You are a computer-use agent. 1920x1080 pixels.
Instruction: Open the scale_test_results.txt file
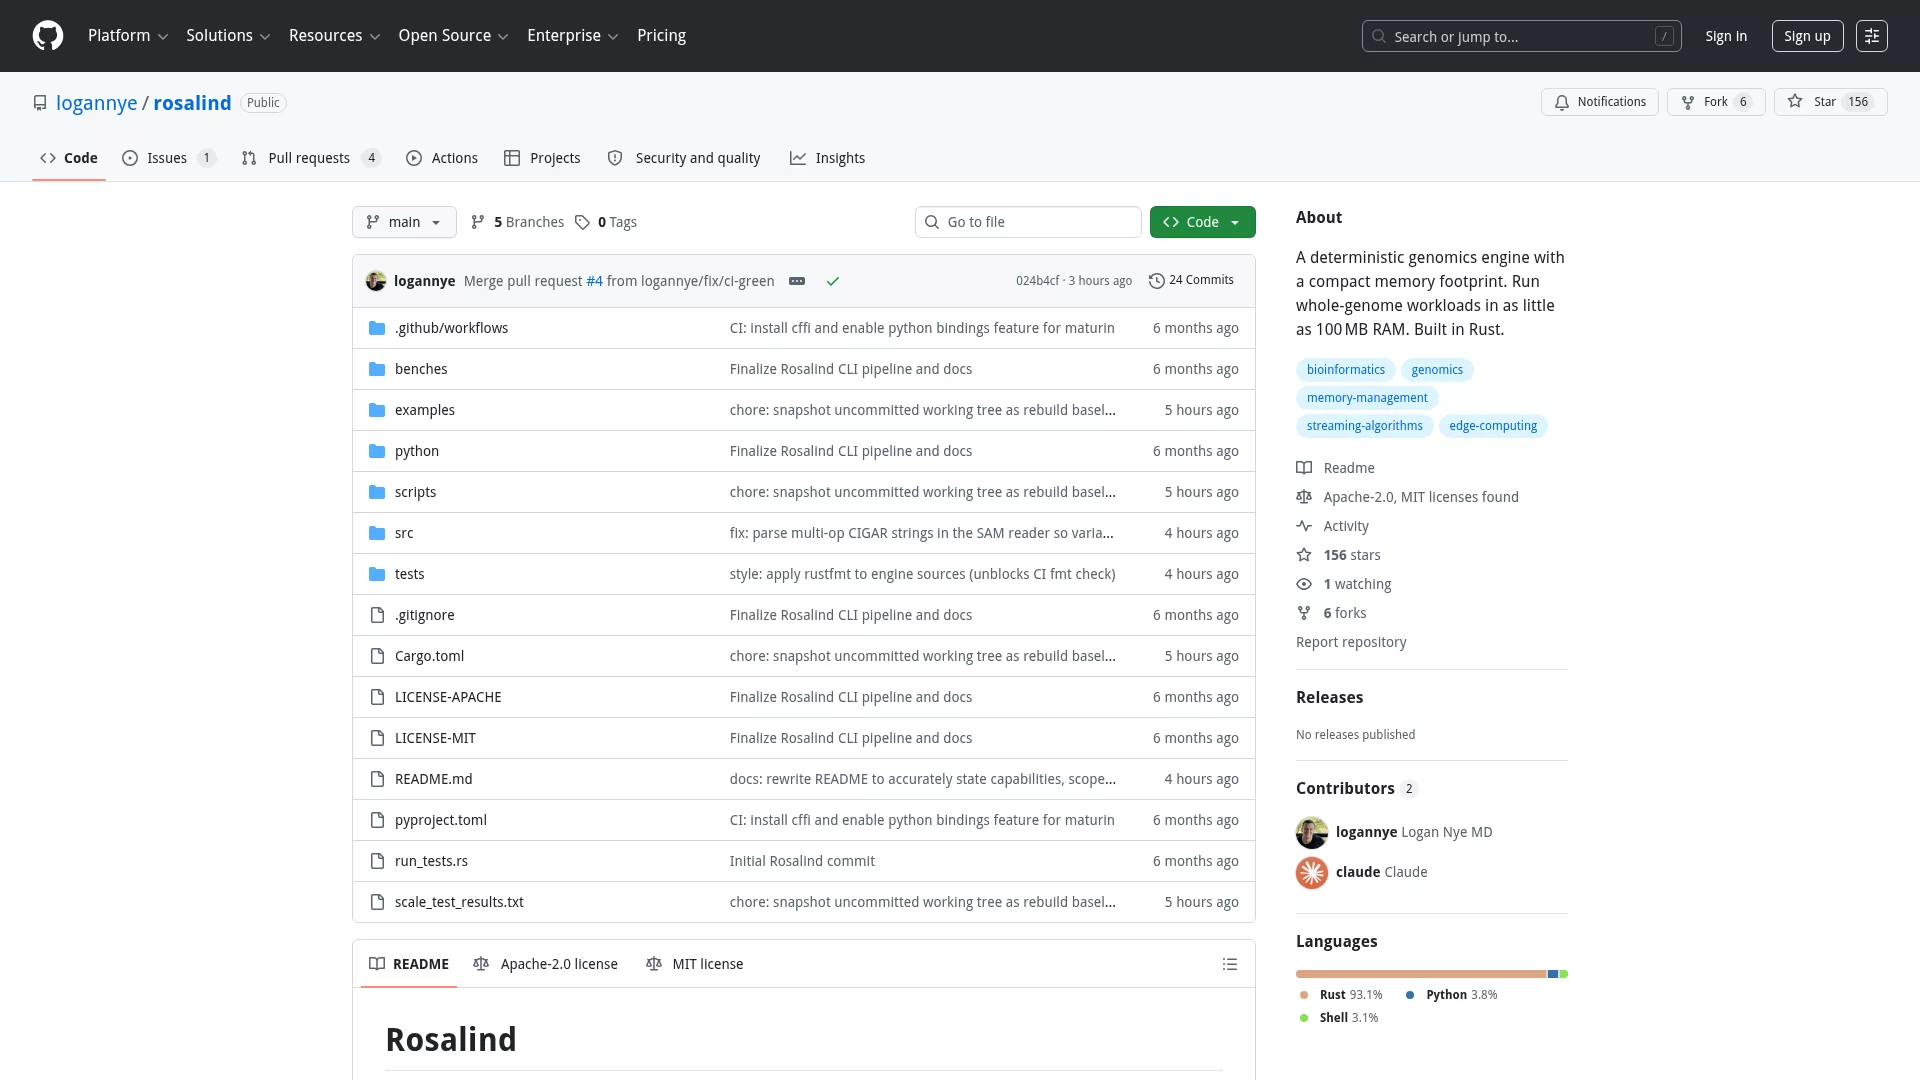(459, 902)
